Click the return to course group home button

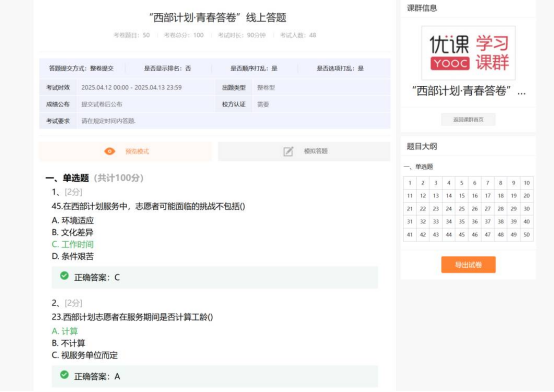468,119
